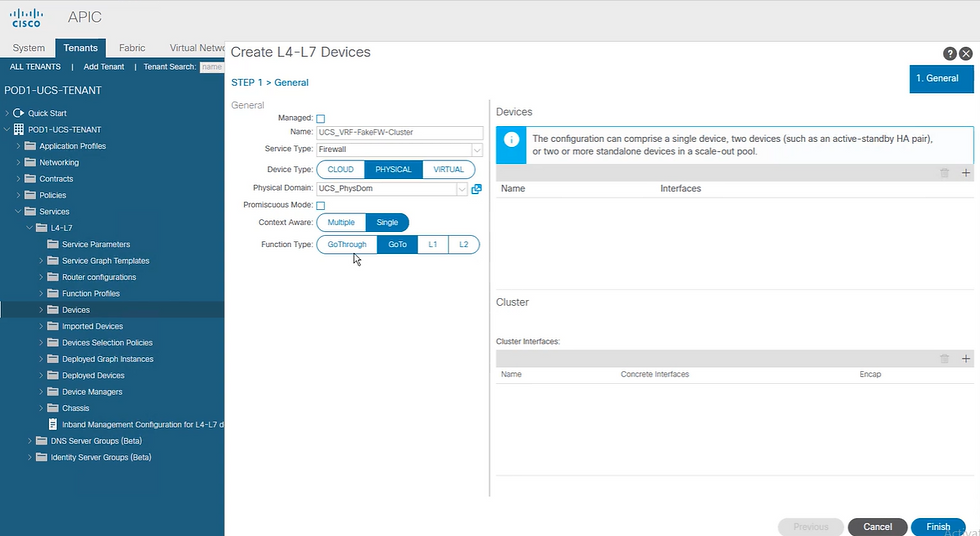
Task: Click the Deployed Devices folder icon
Action: (52, 375)
